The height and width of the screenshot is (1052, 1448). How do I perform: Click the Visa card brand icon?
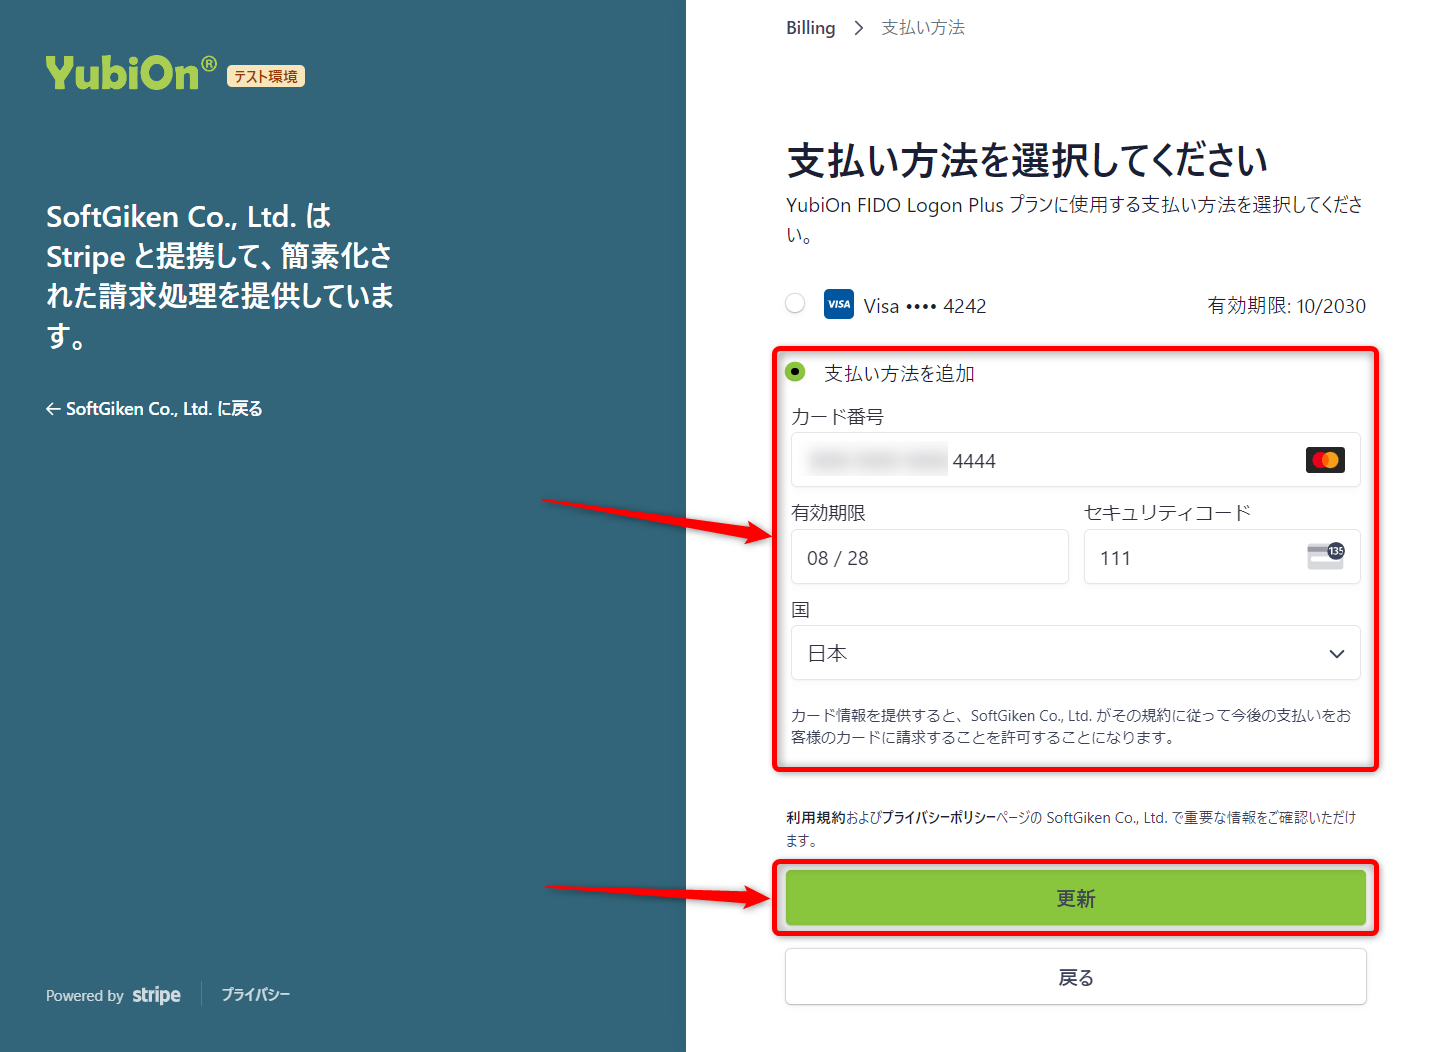(x=838, y=304)
